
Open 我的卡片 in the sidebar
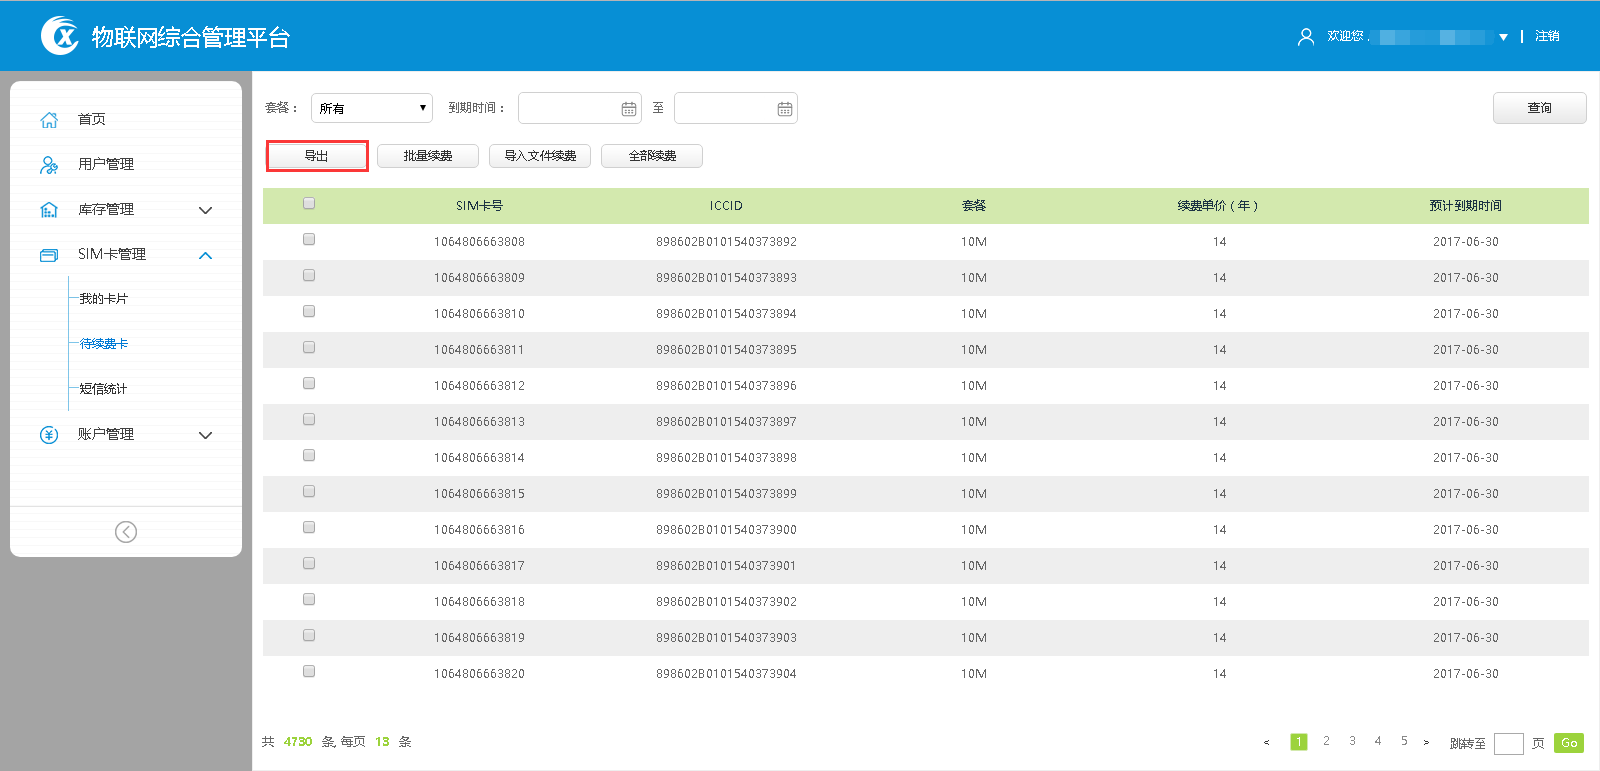tap(104, 299)
